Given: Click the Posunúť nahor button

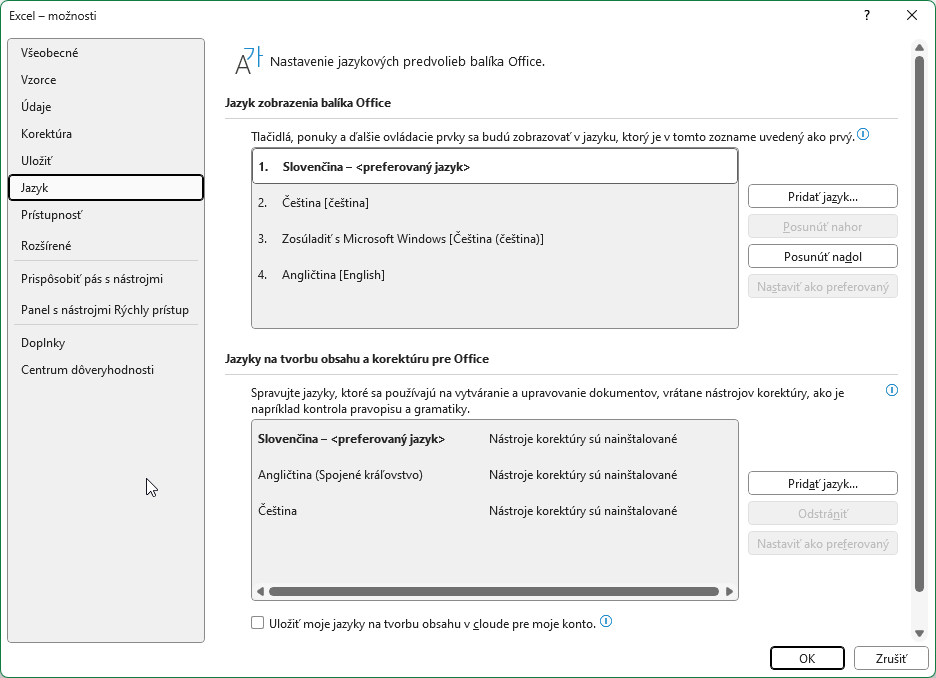Looking at the screenshot, I should (823, 227).
